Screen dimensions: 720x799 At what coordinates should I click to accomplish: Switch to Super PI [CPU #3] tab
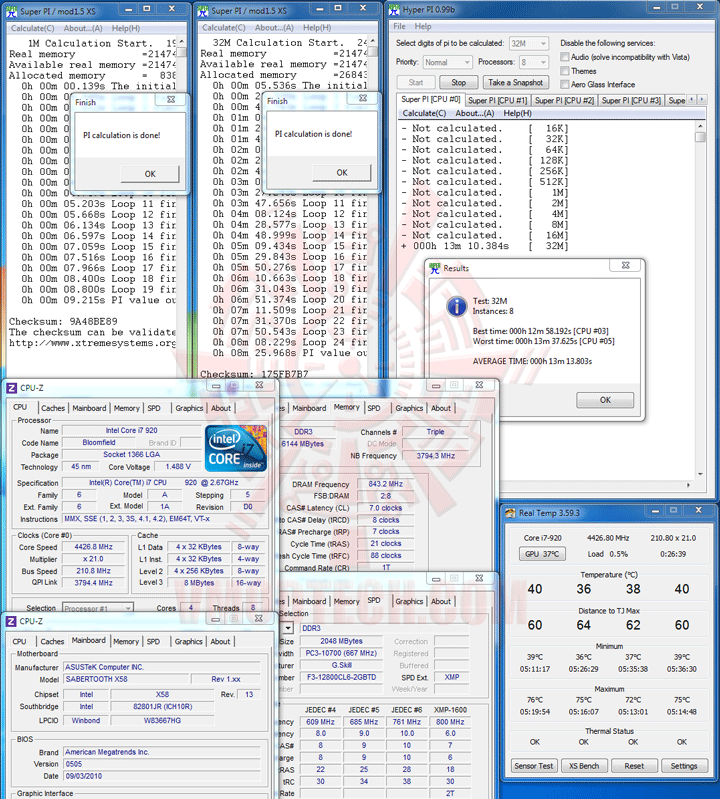(631, 100)
